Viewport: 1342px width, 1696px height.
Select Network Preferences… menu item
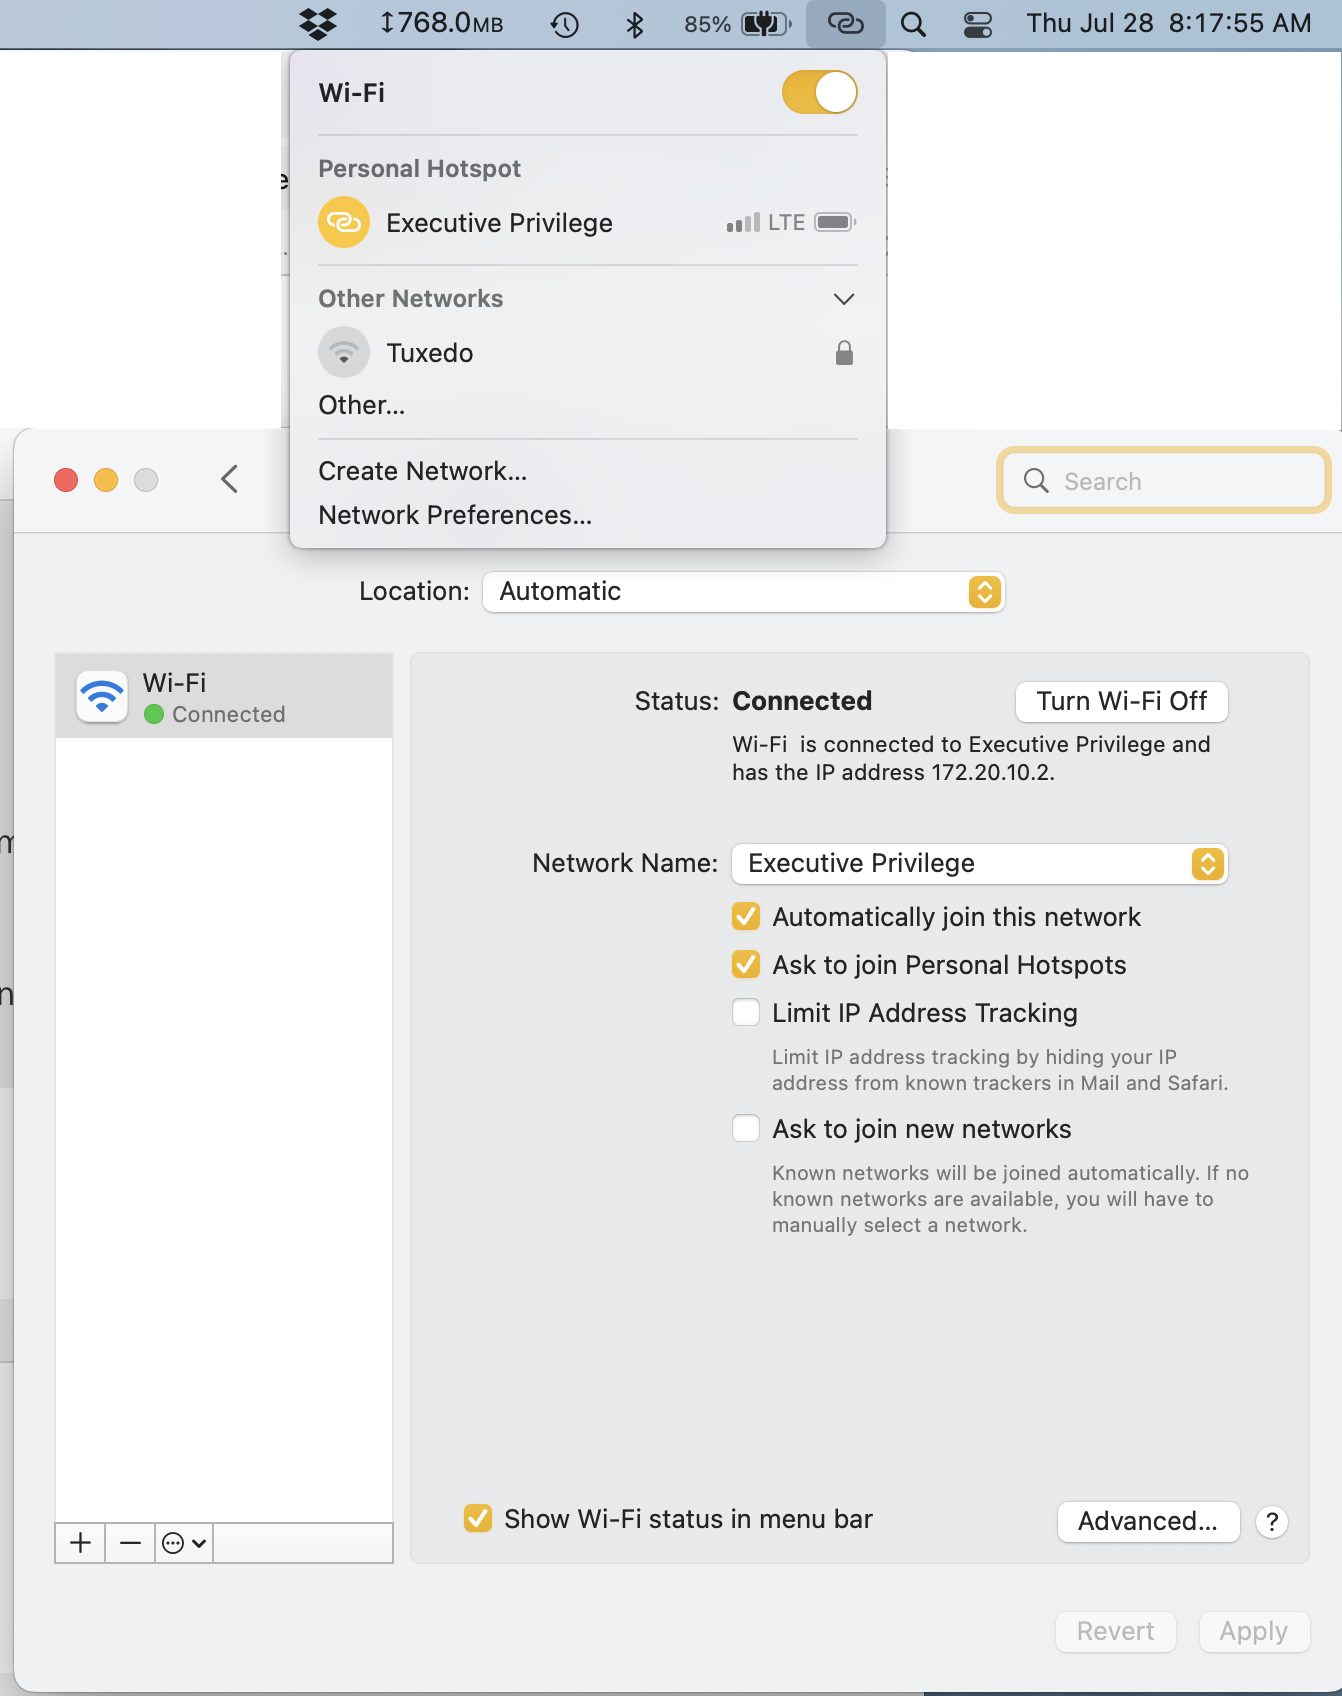(x=455, y=515)
